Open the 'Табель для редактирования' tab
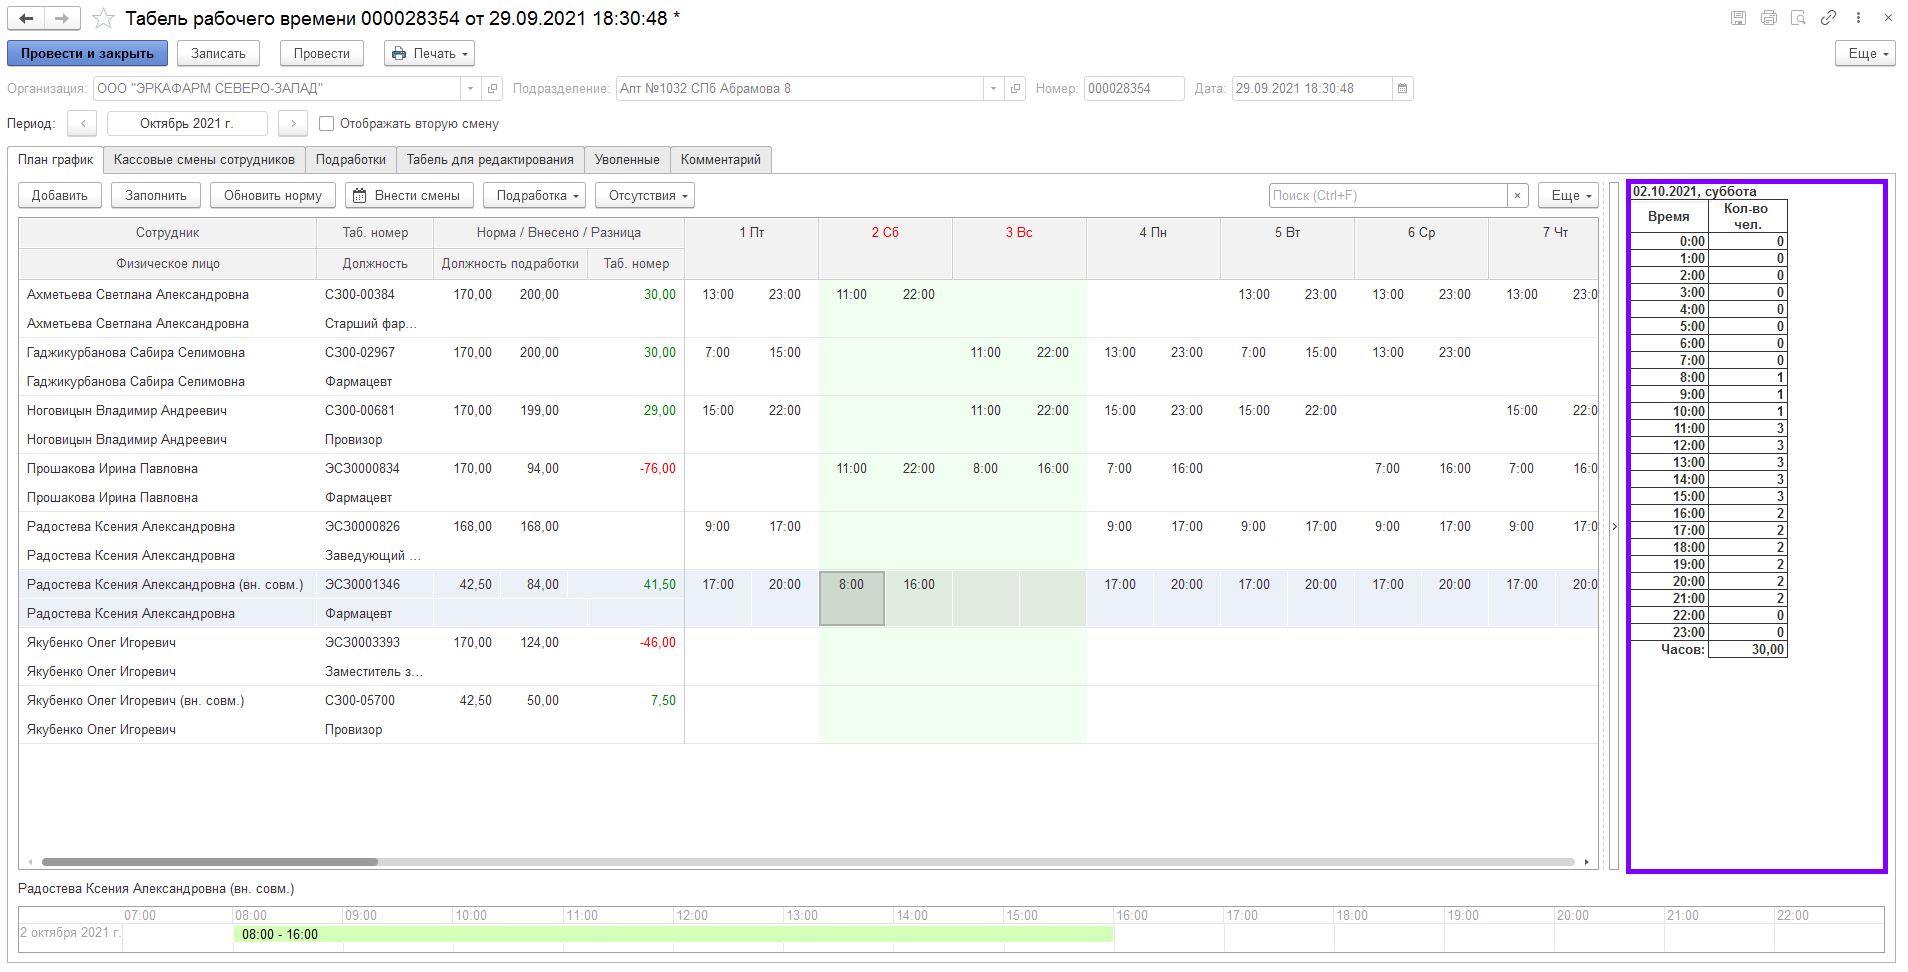Viewport: 1908px width, 972px height. 489,160
